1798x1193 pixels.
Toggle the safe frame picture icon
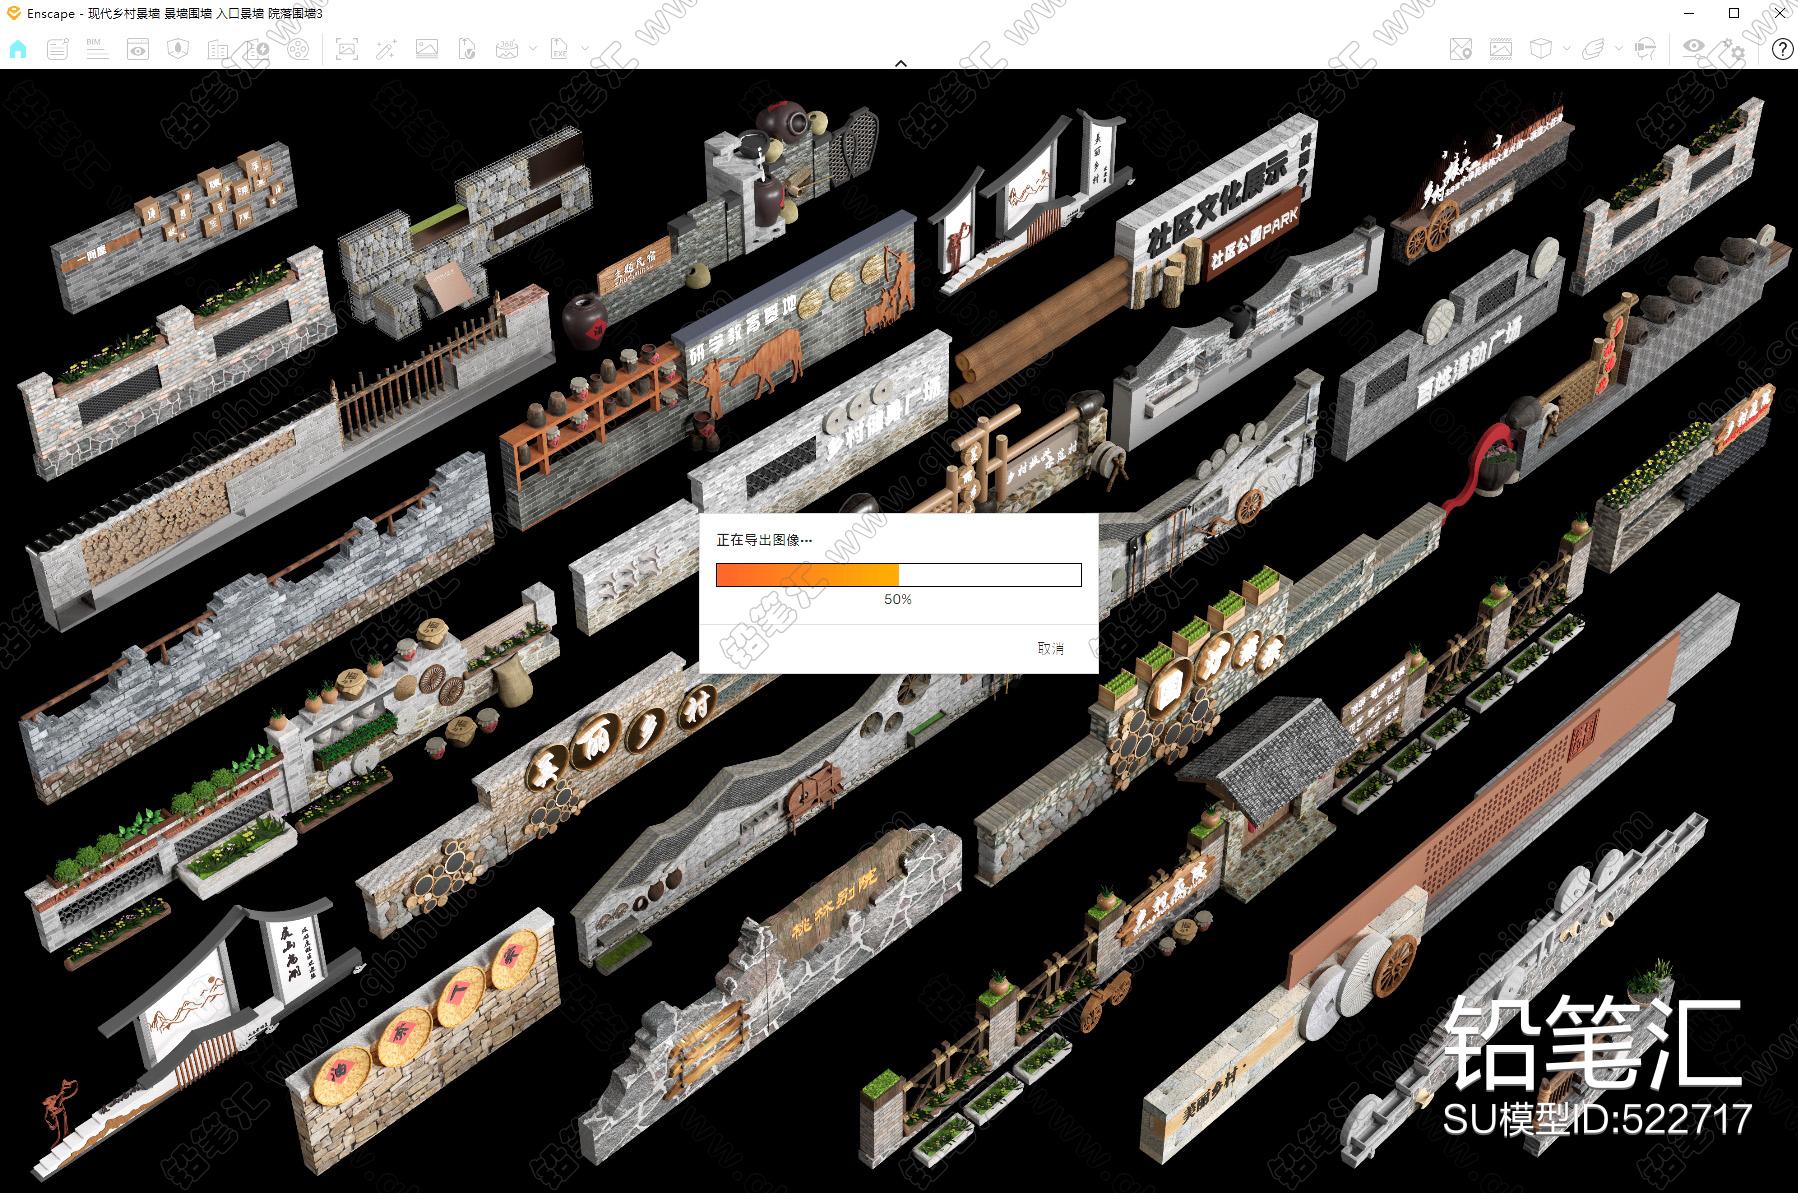(1501, 49)
